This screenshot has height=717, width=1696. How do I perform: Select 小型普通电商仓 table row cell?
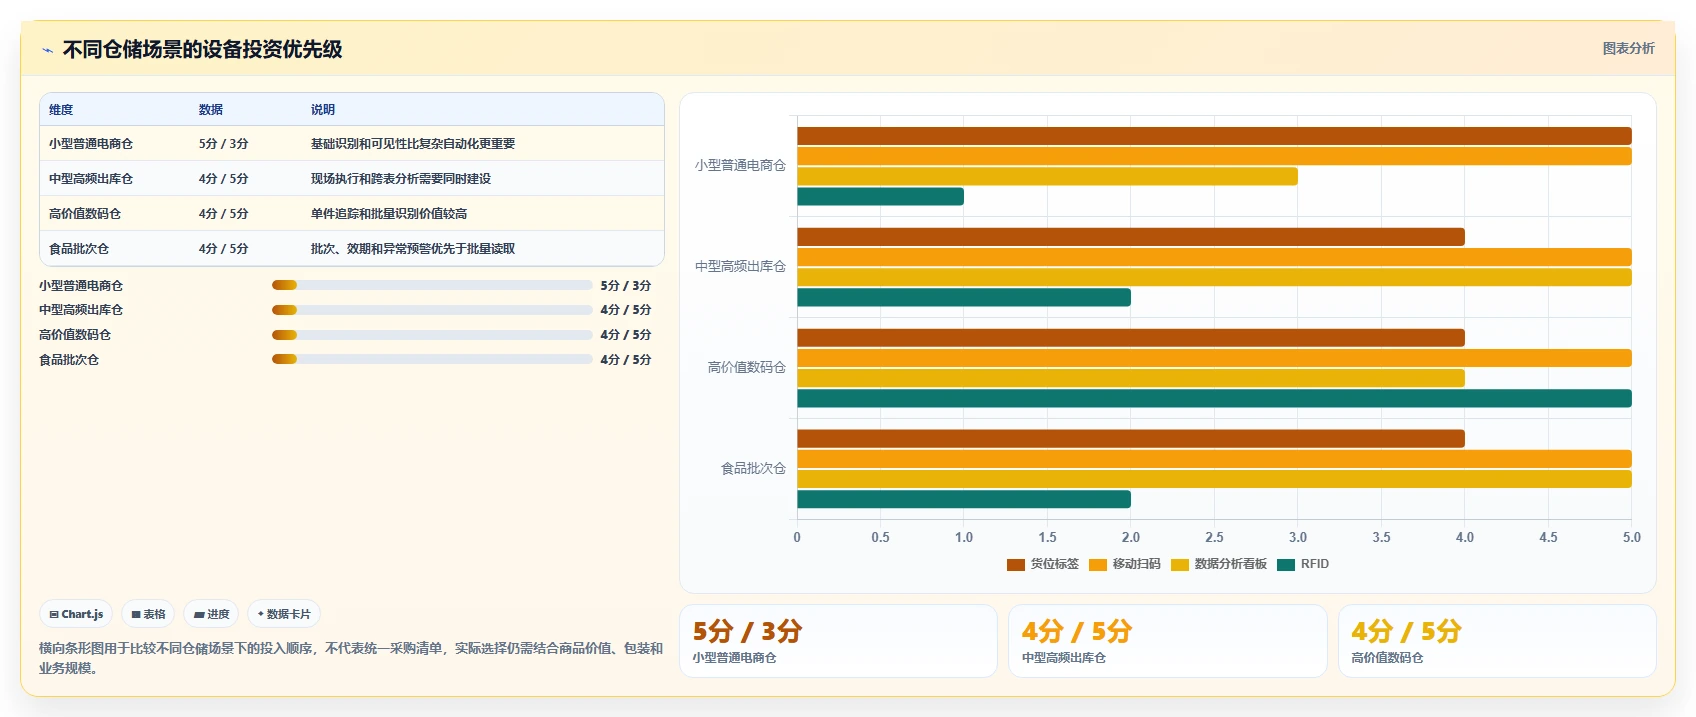point(91,144)
